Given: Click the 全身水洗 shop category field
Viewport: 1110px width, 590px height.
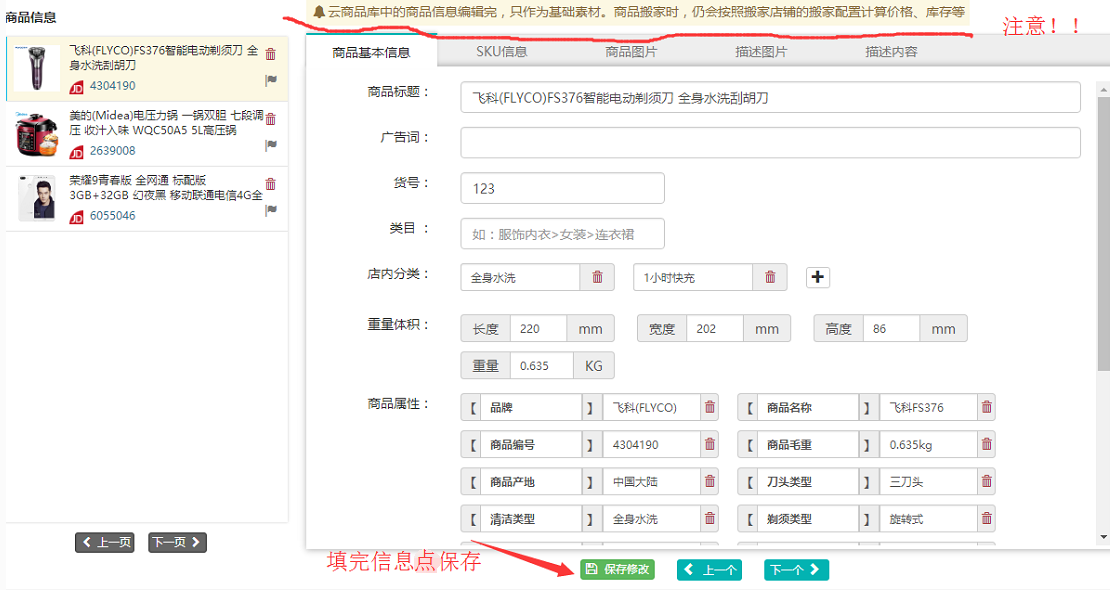Looking at the screenshot, I should (520, 277).
